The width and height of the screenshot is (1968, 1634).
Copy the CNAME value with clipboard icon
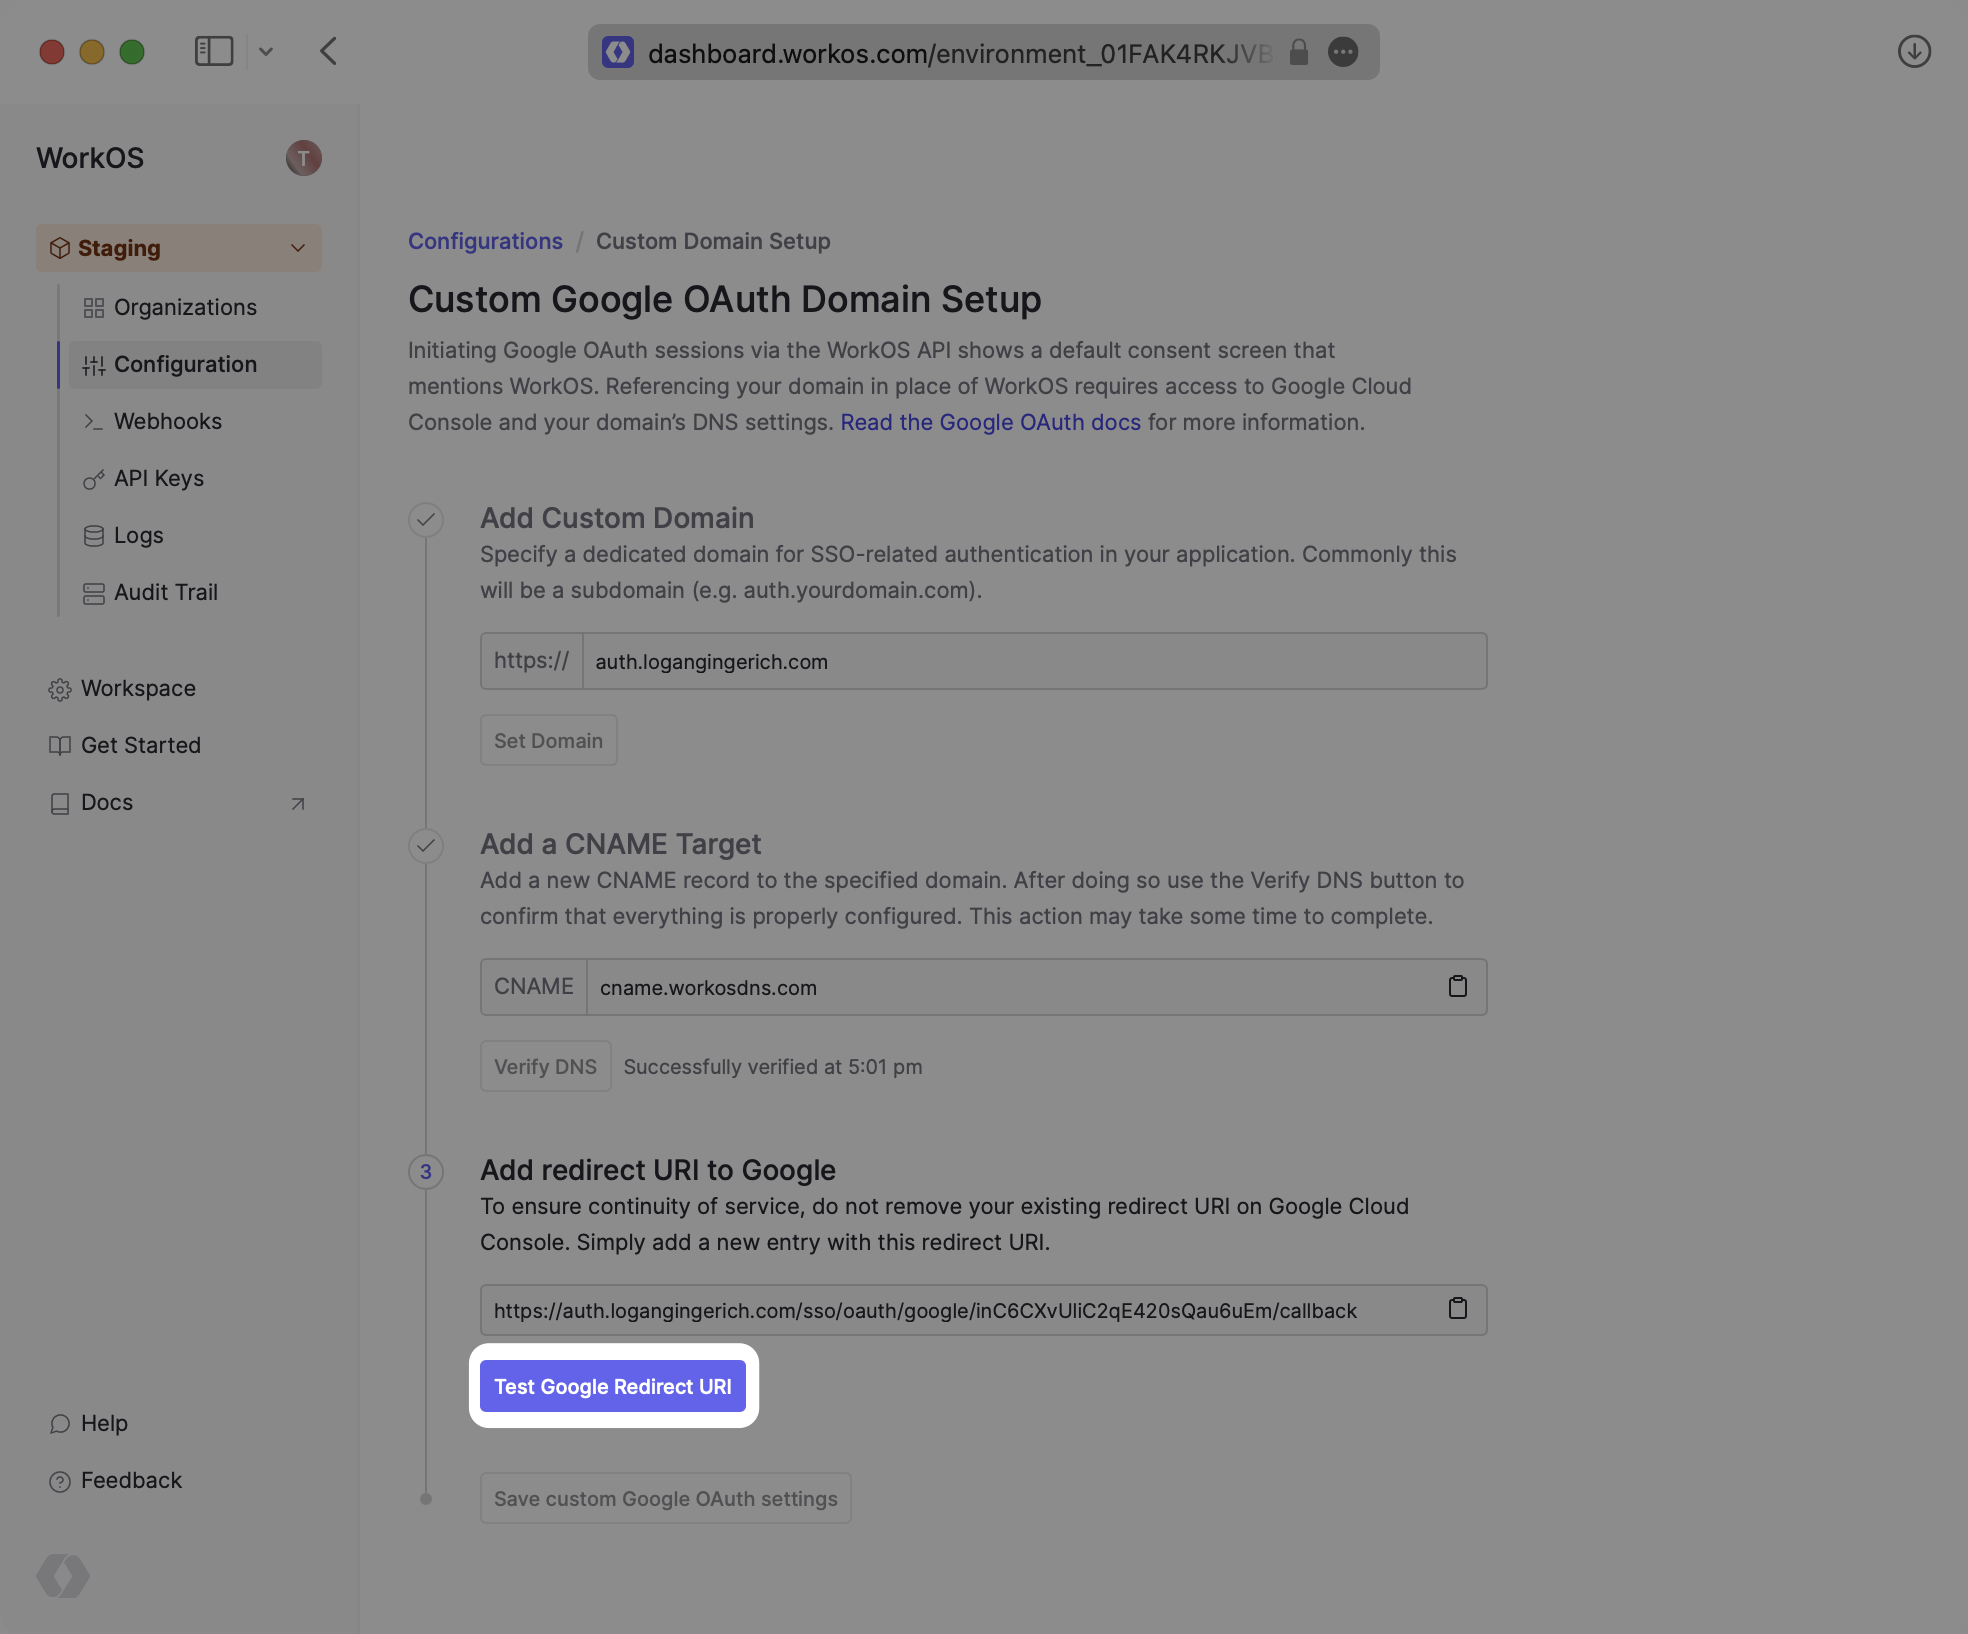tap(1457, 987)
